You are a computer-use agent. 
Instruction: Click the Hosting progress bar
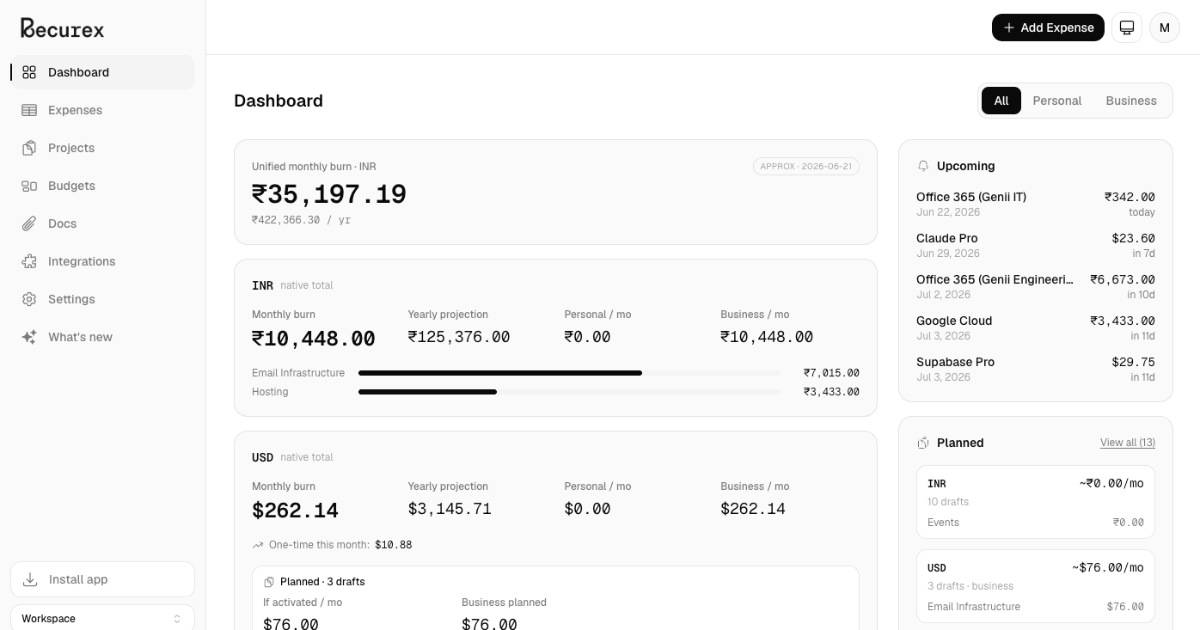point(570,392)
